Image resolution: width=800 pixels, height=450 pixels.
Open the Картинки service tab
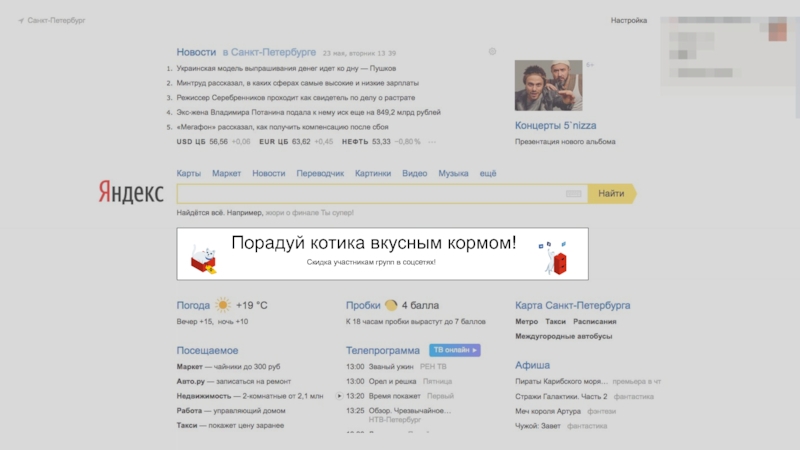[x=373, y=173]
